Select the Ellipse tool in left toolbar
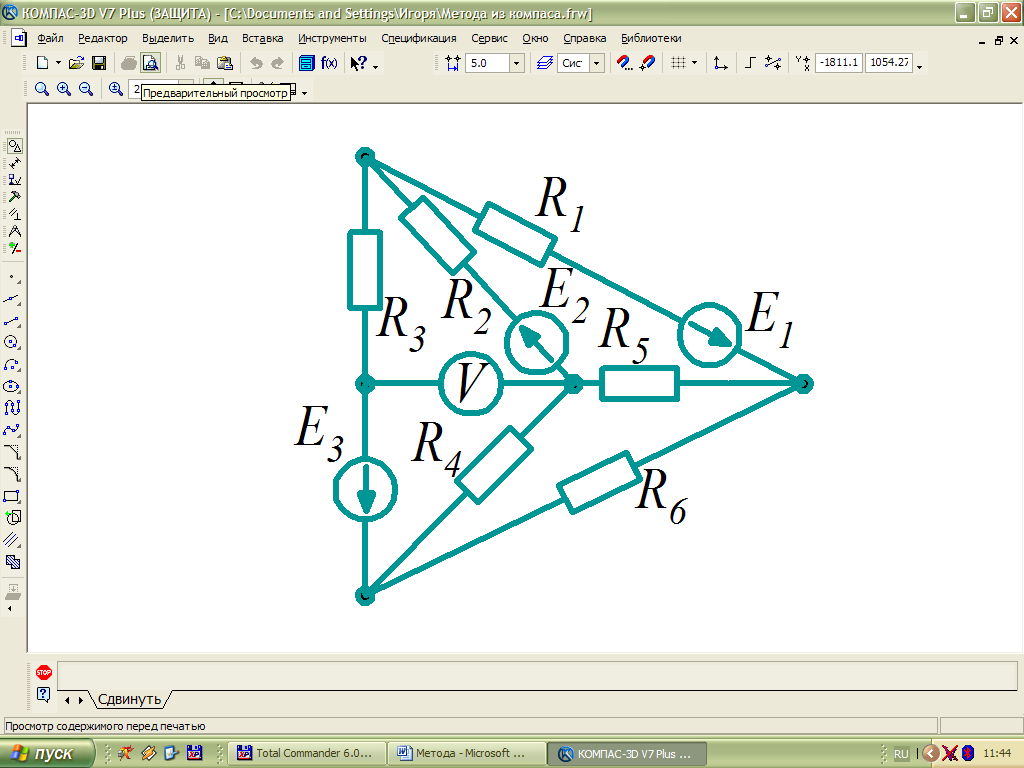Screen dimensions: 1024x768 [x=12, y=387]
